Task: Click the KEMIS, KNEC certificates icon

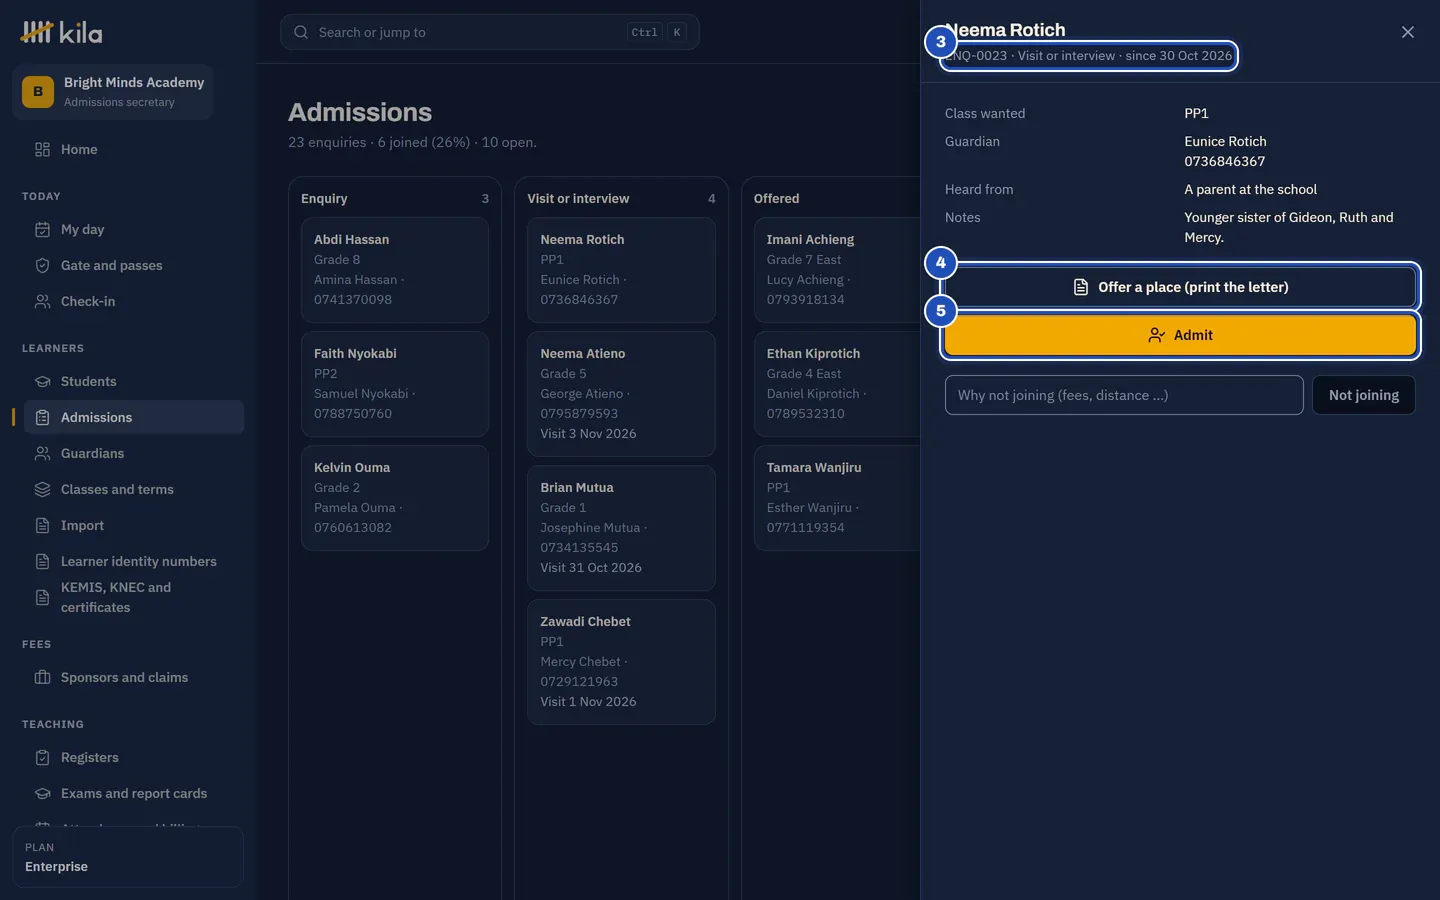Action: tap(42, 597)
